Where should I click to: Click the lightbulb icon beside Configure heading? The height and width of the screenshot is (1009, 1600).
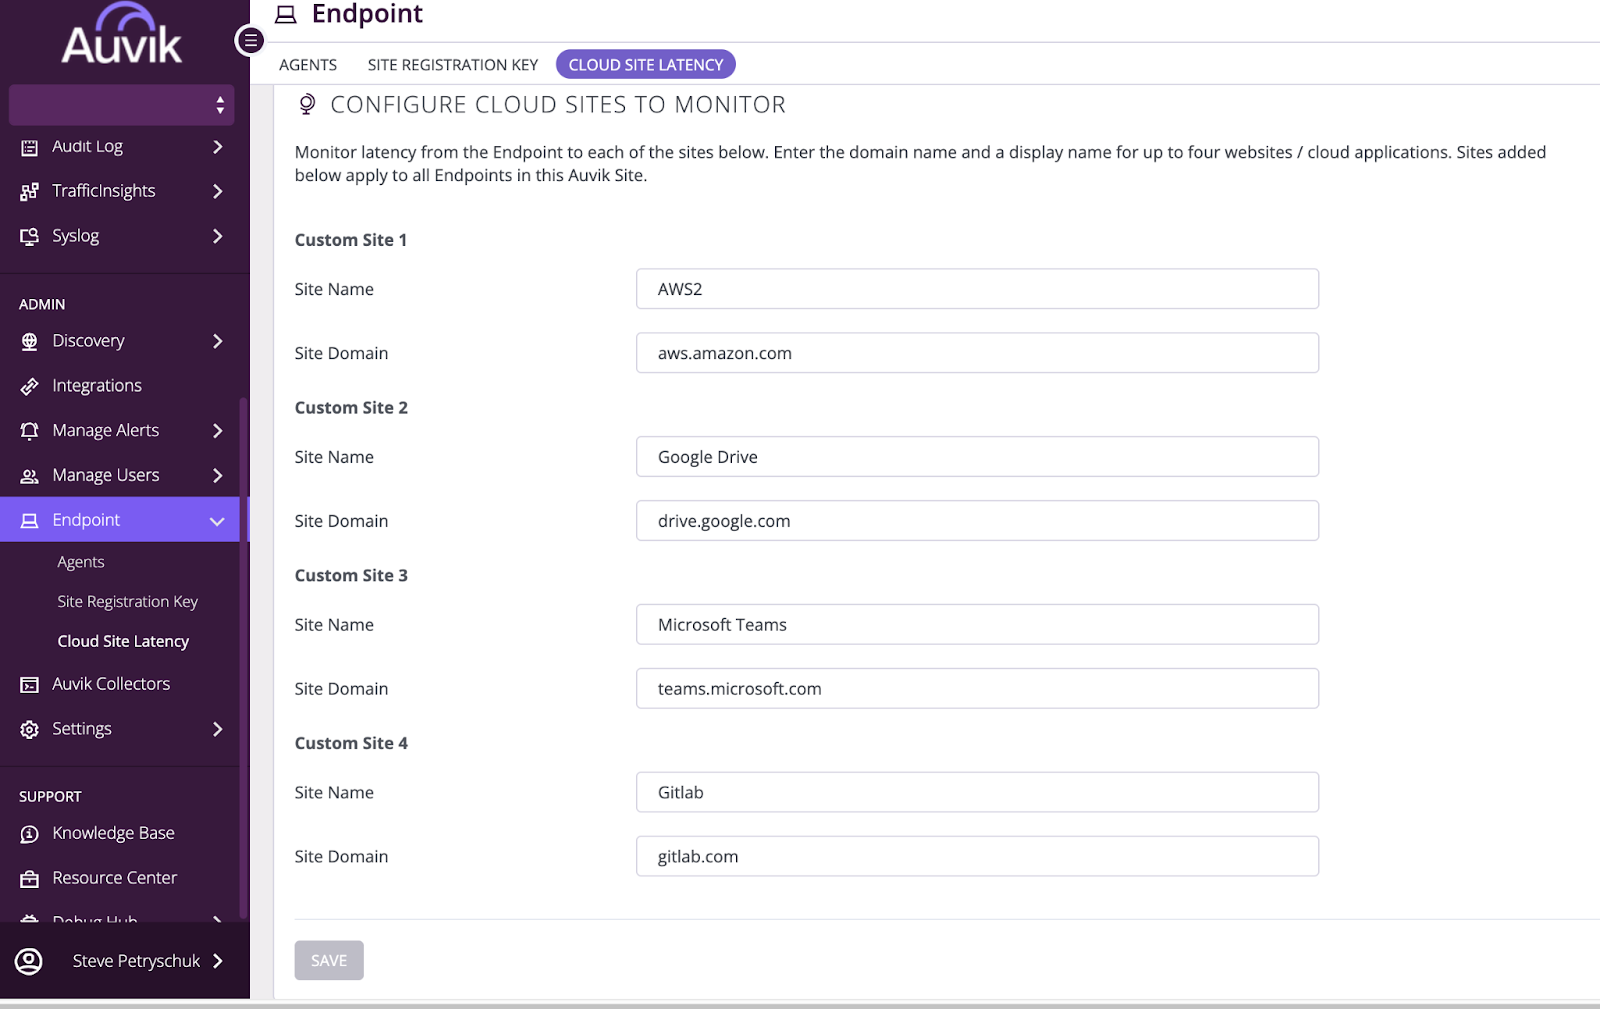(307, 104)
